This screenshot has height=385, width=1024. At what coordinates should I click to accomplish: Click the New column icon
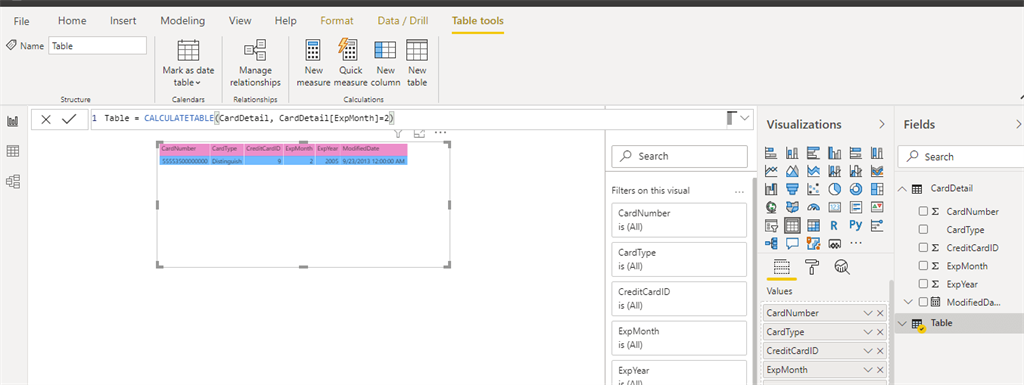(385, 50)
